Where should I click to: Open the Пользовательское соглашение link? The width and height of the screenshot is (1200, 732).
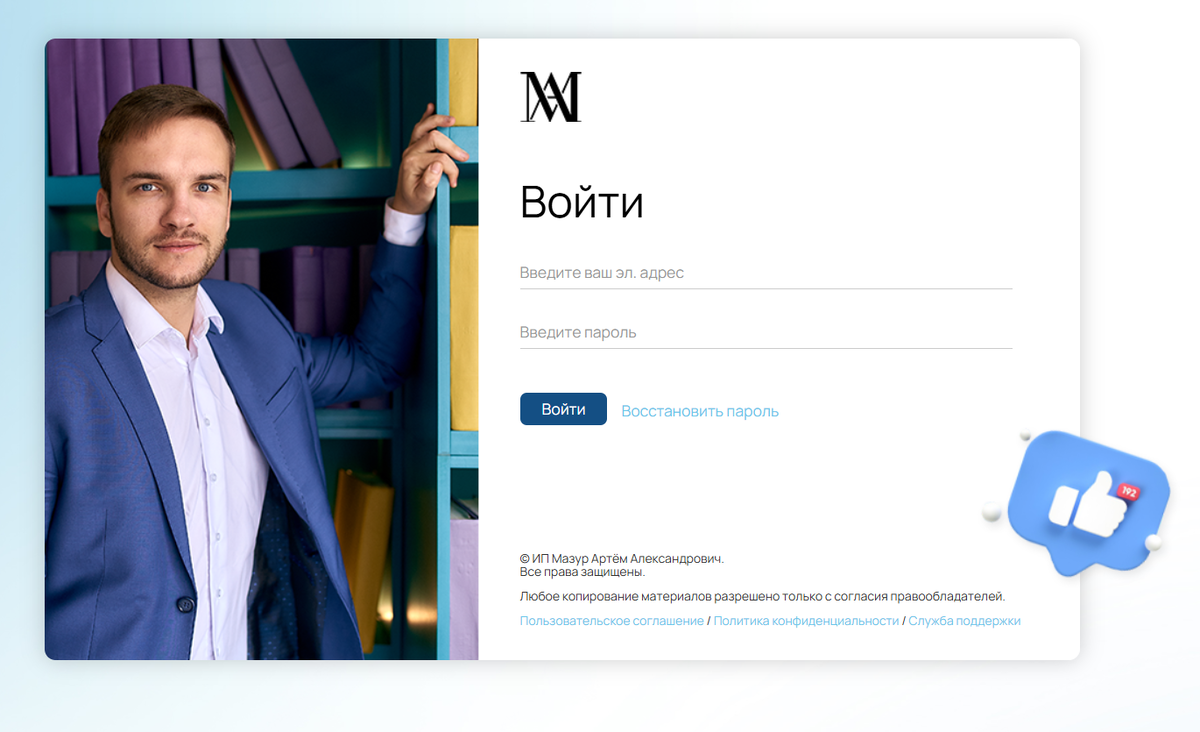pos(611,621)
